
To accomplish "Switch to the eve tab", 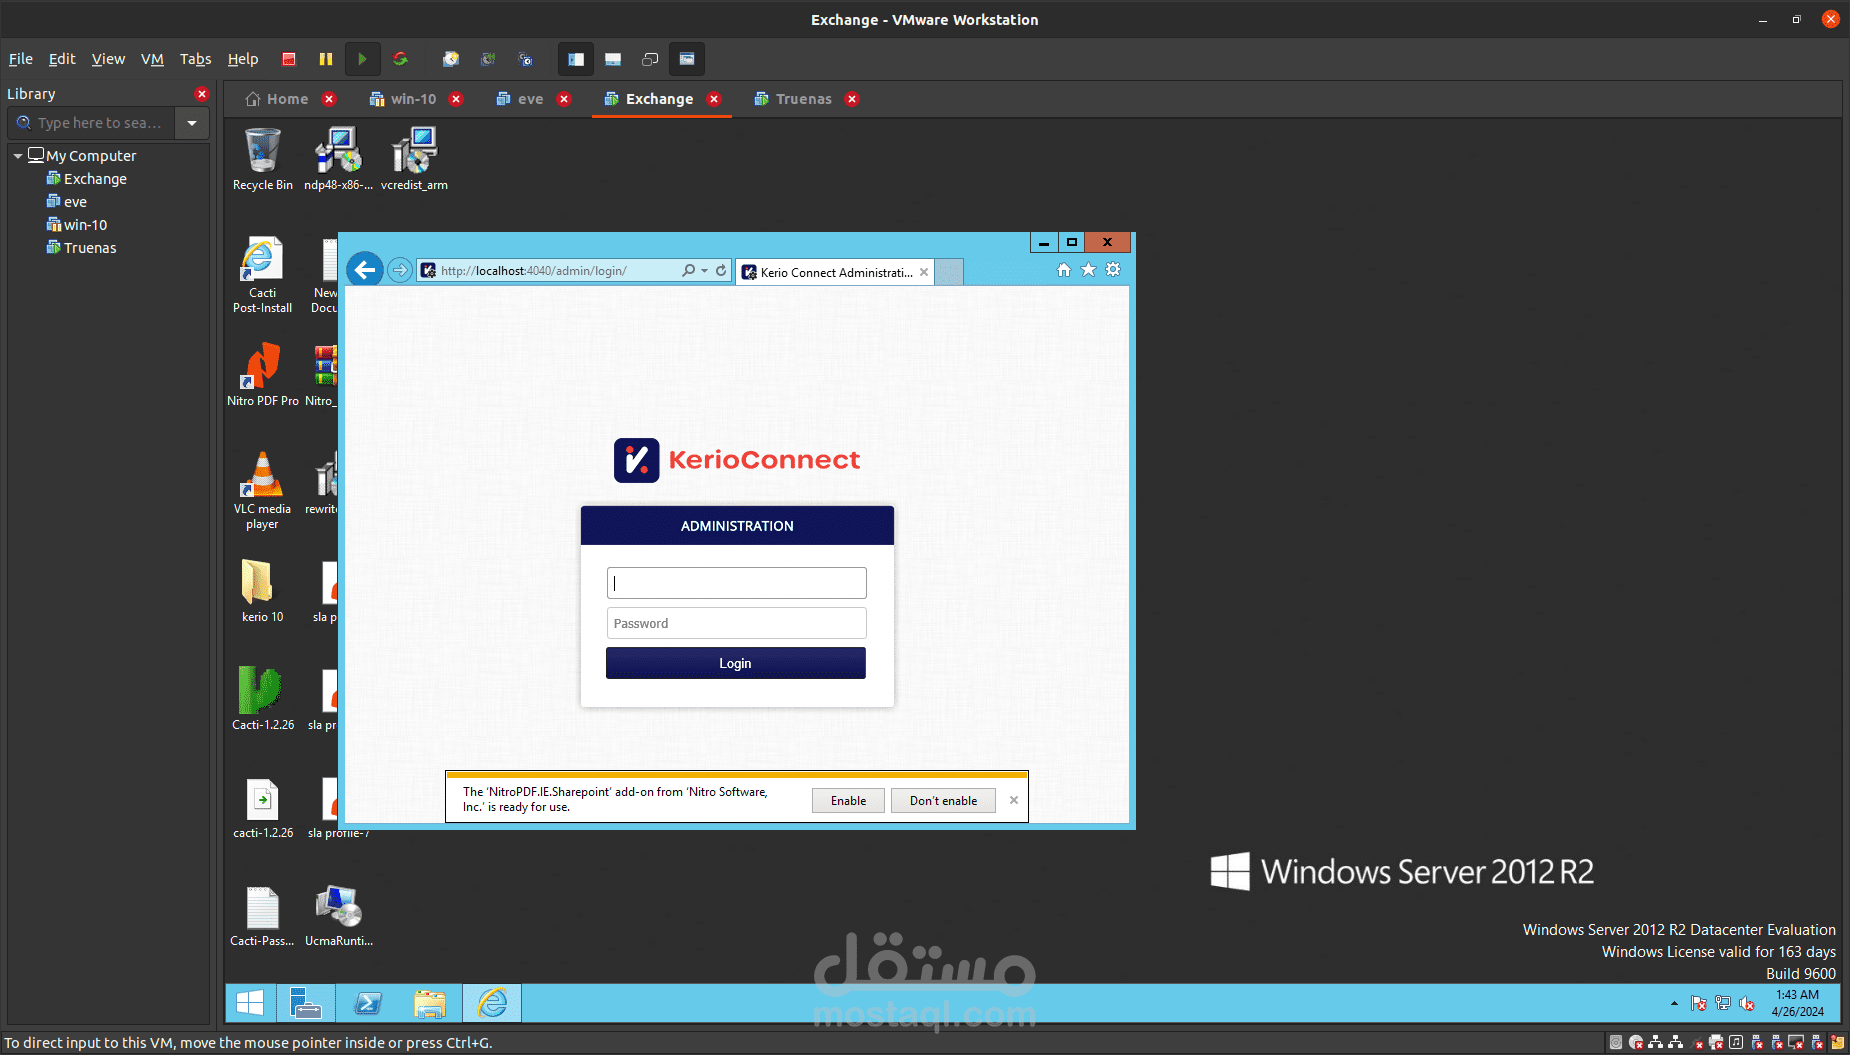I will pos(520,99).
